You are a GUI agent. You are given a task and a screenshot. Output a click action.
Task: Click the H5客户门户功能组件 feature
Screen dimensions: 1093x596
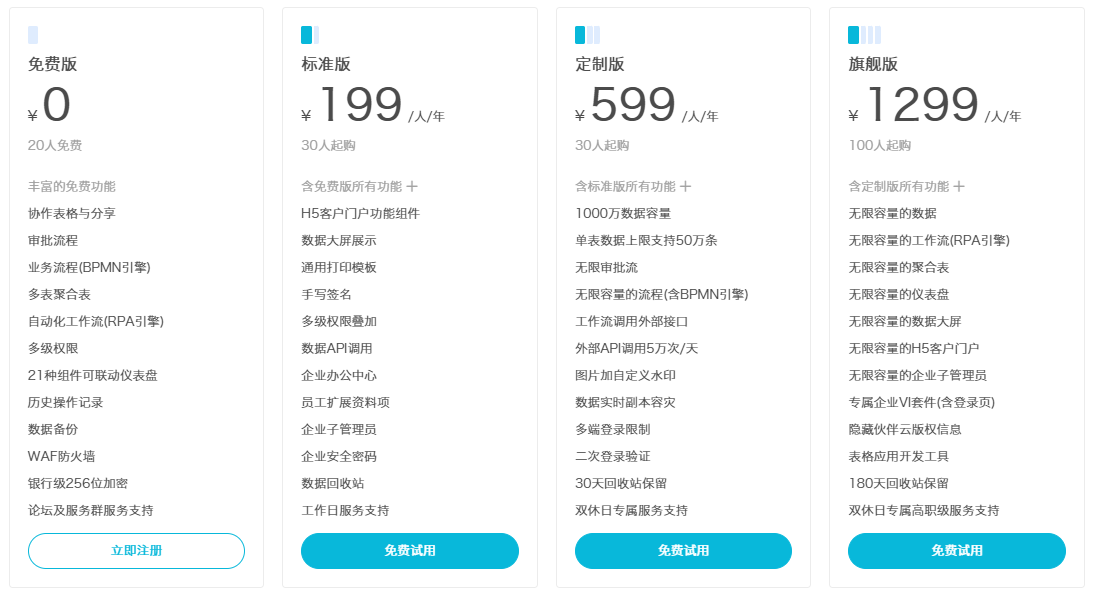360,213
